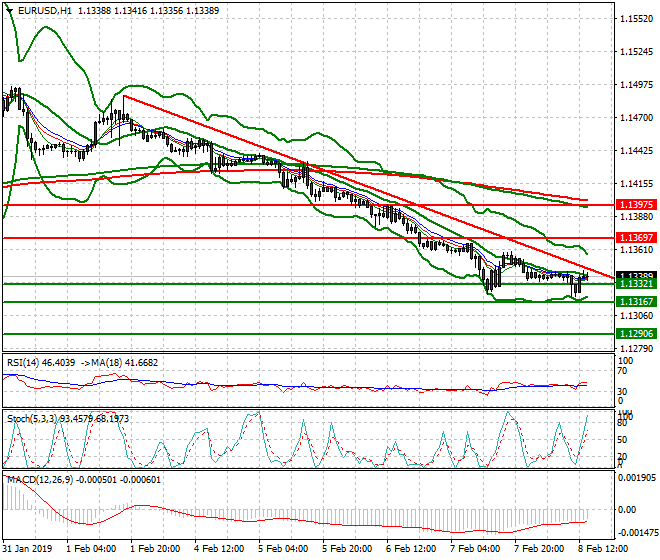660x560 pixels.
Task: Click the RSI scale value 100
Action: (x=628, y=359)
